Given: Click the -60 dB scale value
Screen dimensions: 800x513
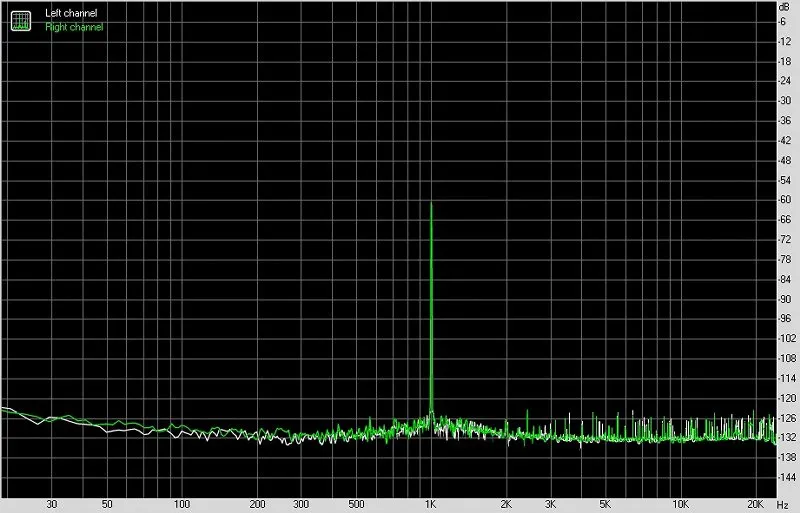Looking at the screenshot, I should pos(785,200).
